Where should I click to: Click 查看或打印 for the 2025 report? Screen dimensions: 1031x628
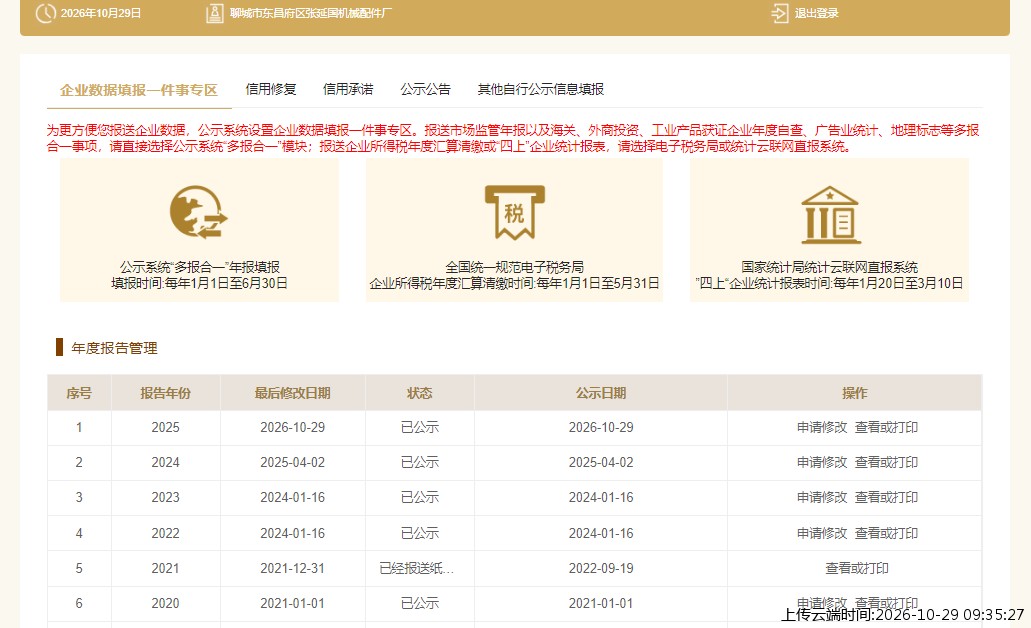click(x=886, y=427)
